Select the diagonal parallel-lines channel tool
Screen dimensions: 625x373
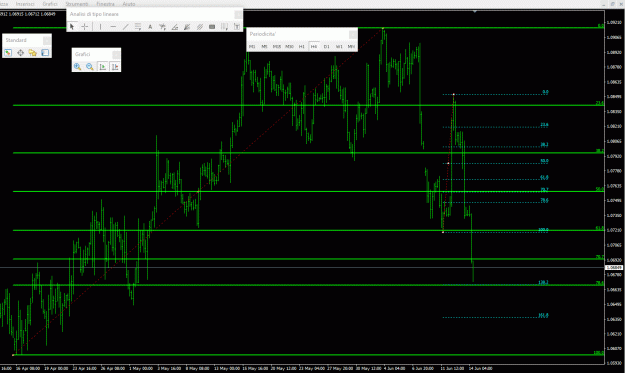tap(200, 27)
